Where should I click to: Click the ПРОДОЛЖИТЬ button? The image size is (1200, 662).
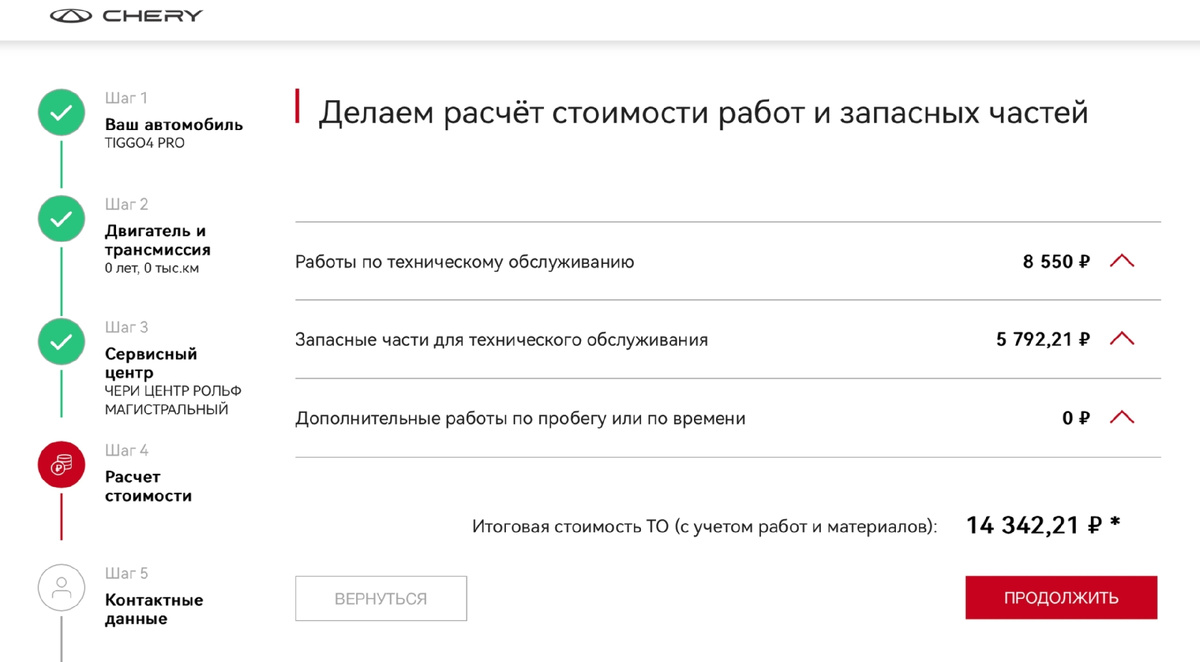[x=1060, y=597]
